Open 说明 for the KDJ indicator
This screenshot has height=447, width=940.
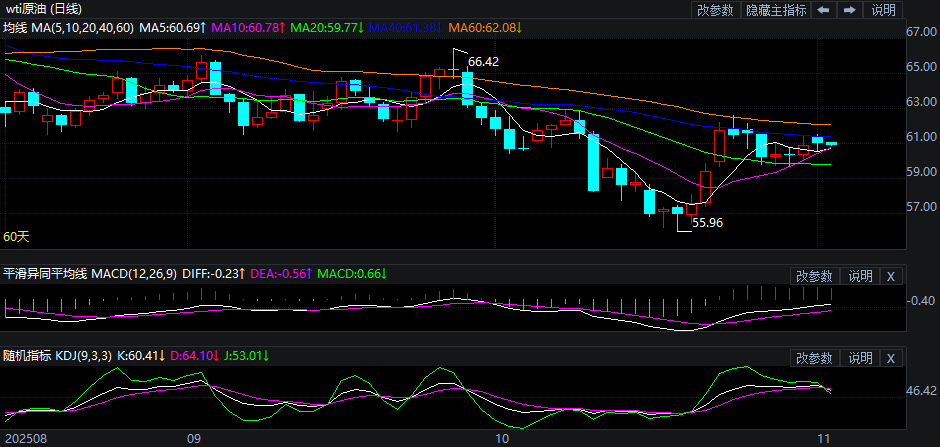[x=859, y=357]
